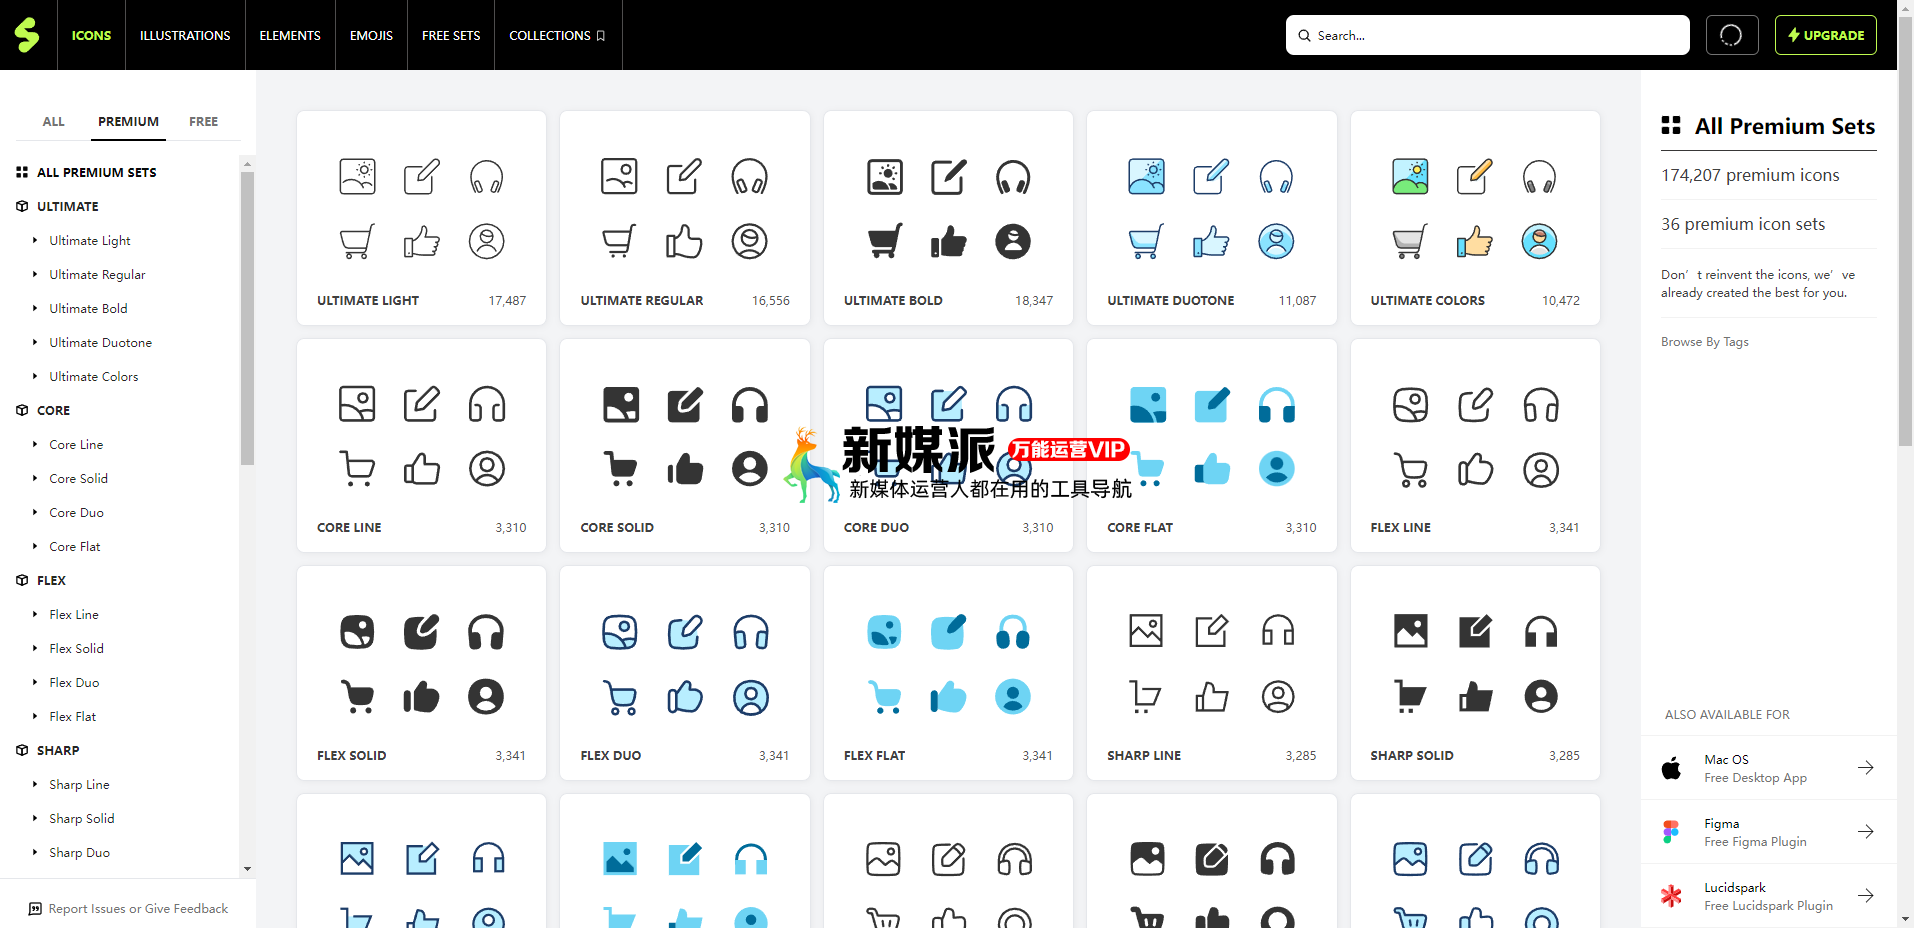Open the Free Sets nav item
This screenshot has width=1914, height=928.
[451, 35]
